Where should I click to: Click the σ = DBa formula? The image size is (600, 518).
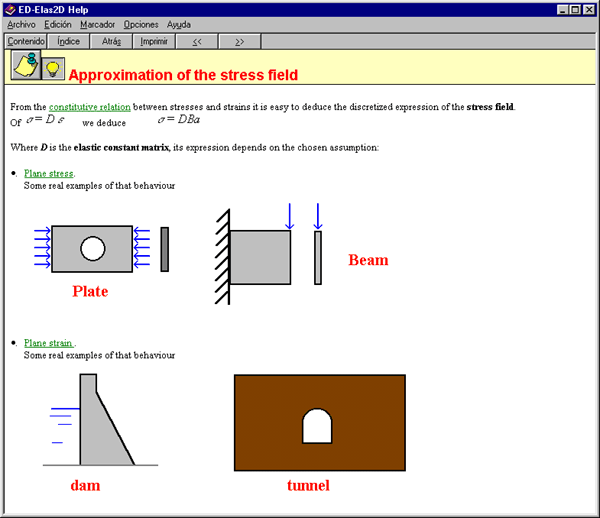click(x=179, y=119)
